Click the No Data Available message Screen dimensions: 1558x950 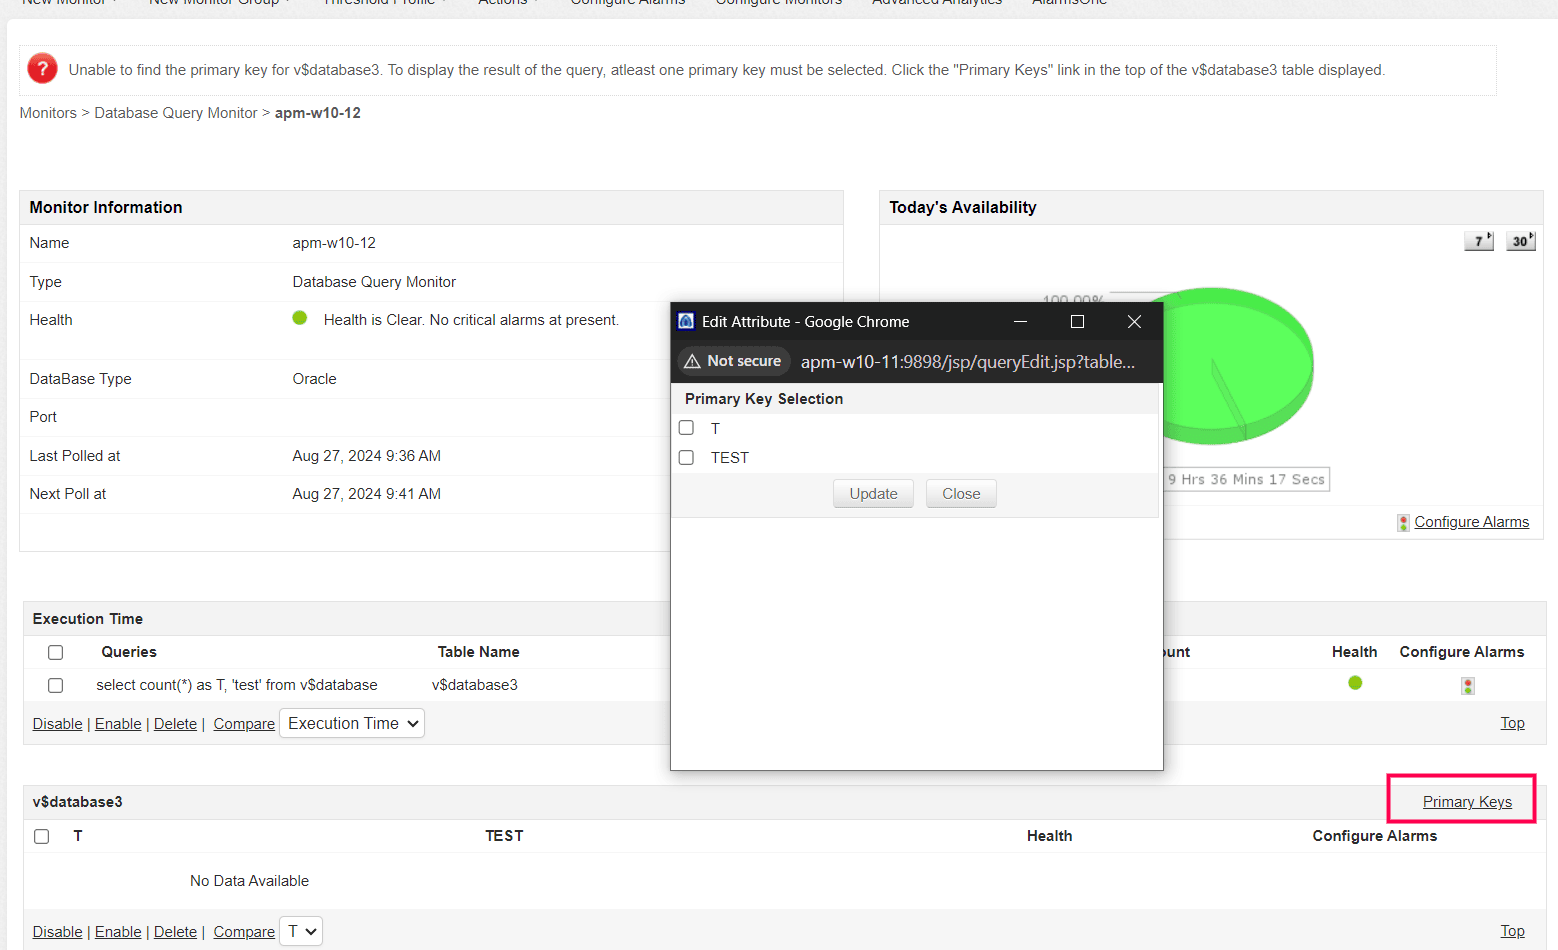point(249,881)
